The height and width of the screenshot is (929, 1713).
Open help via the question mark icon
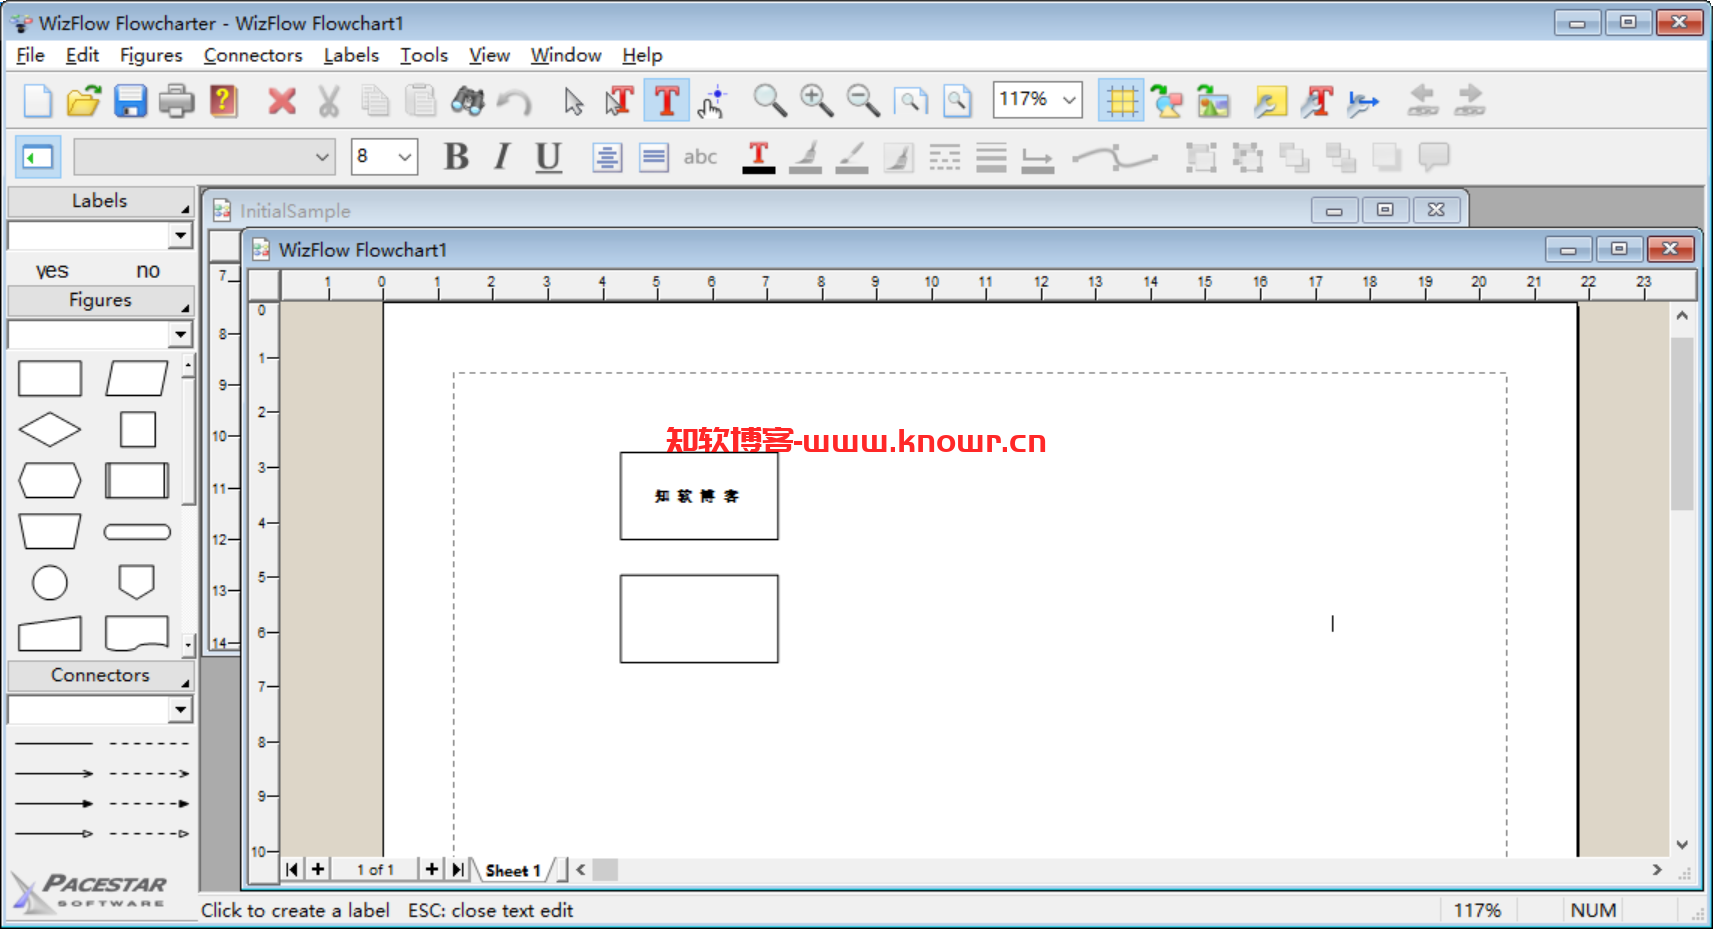coord(224,101)
